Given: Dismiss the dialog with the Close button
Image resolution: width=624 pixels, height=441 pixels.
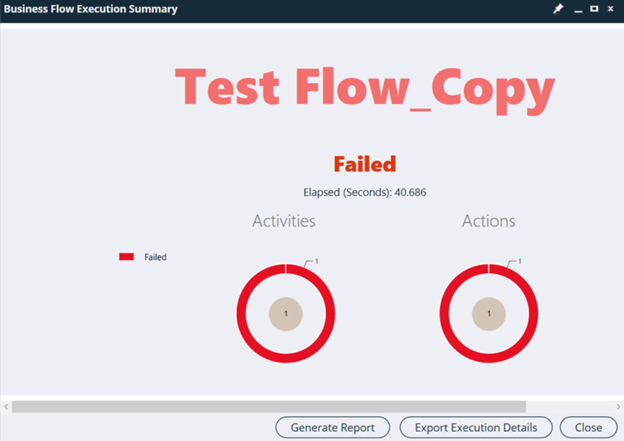Looking at the screenshot, I should (x=588, y=427).
